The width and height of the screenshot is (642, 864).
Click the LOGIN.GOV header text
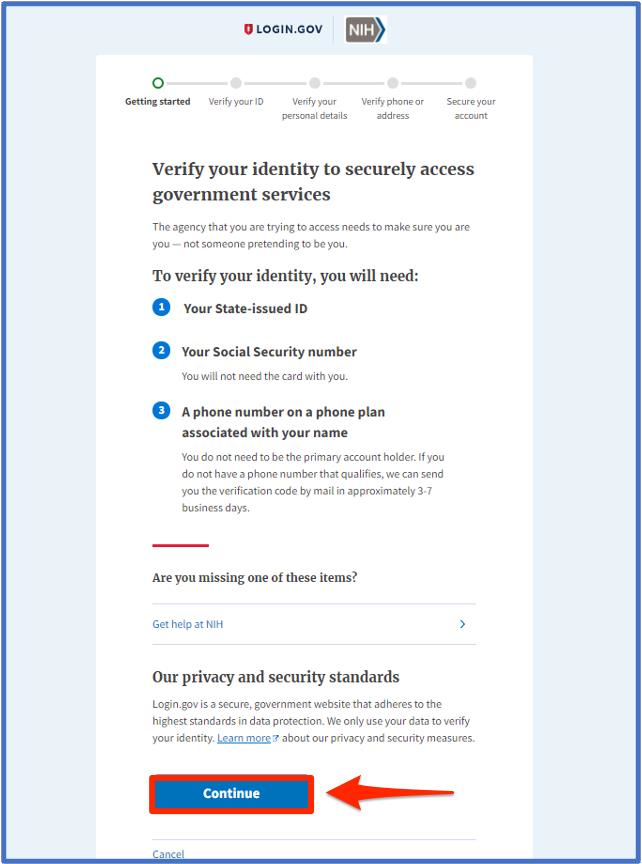click(288, 30)
